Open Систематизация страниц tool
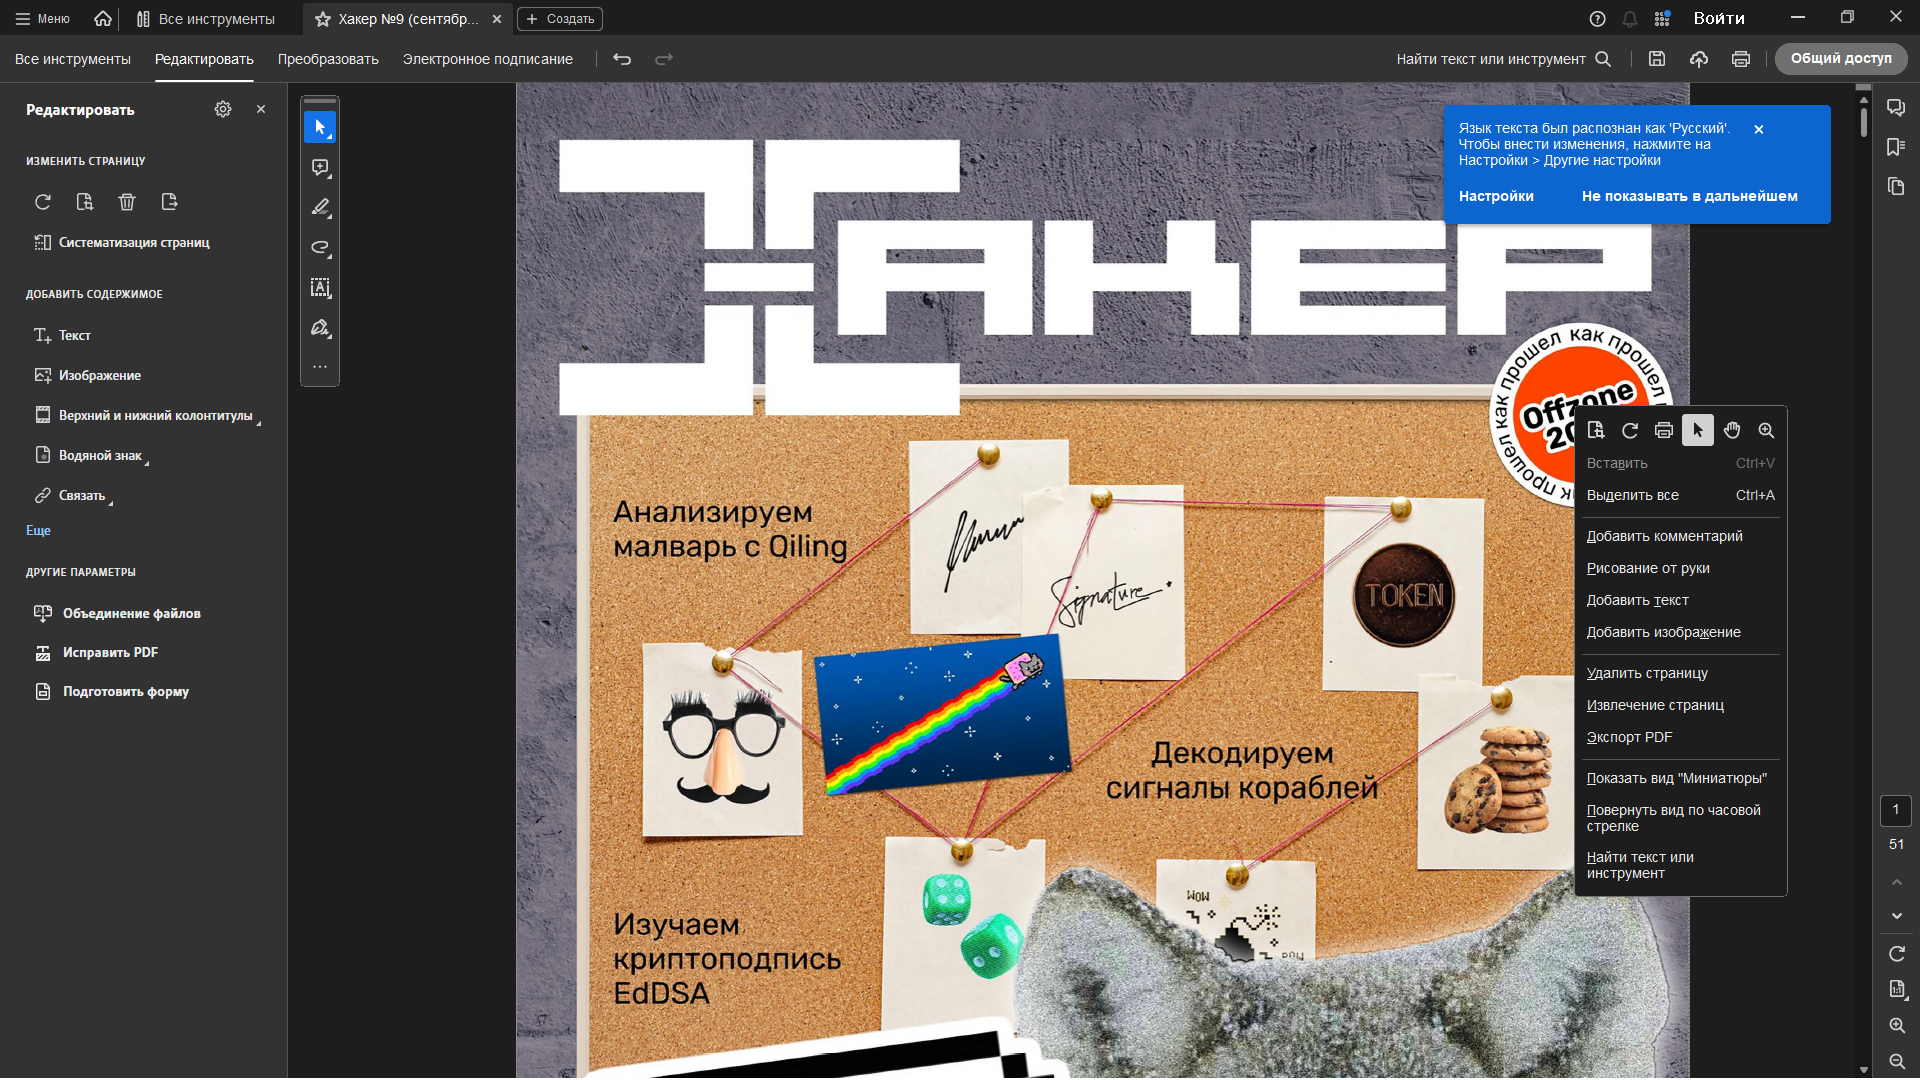 [121, 243]
